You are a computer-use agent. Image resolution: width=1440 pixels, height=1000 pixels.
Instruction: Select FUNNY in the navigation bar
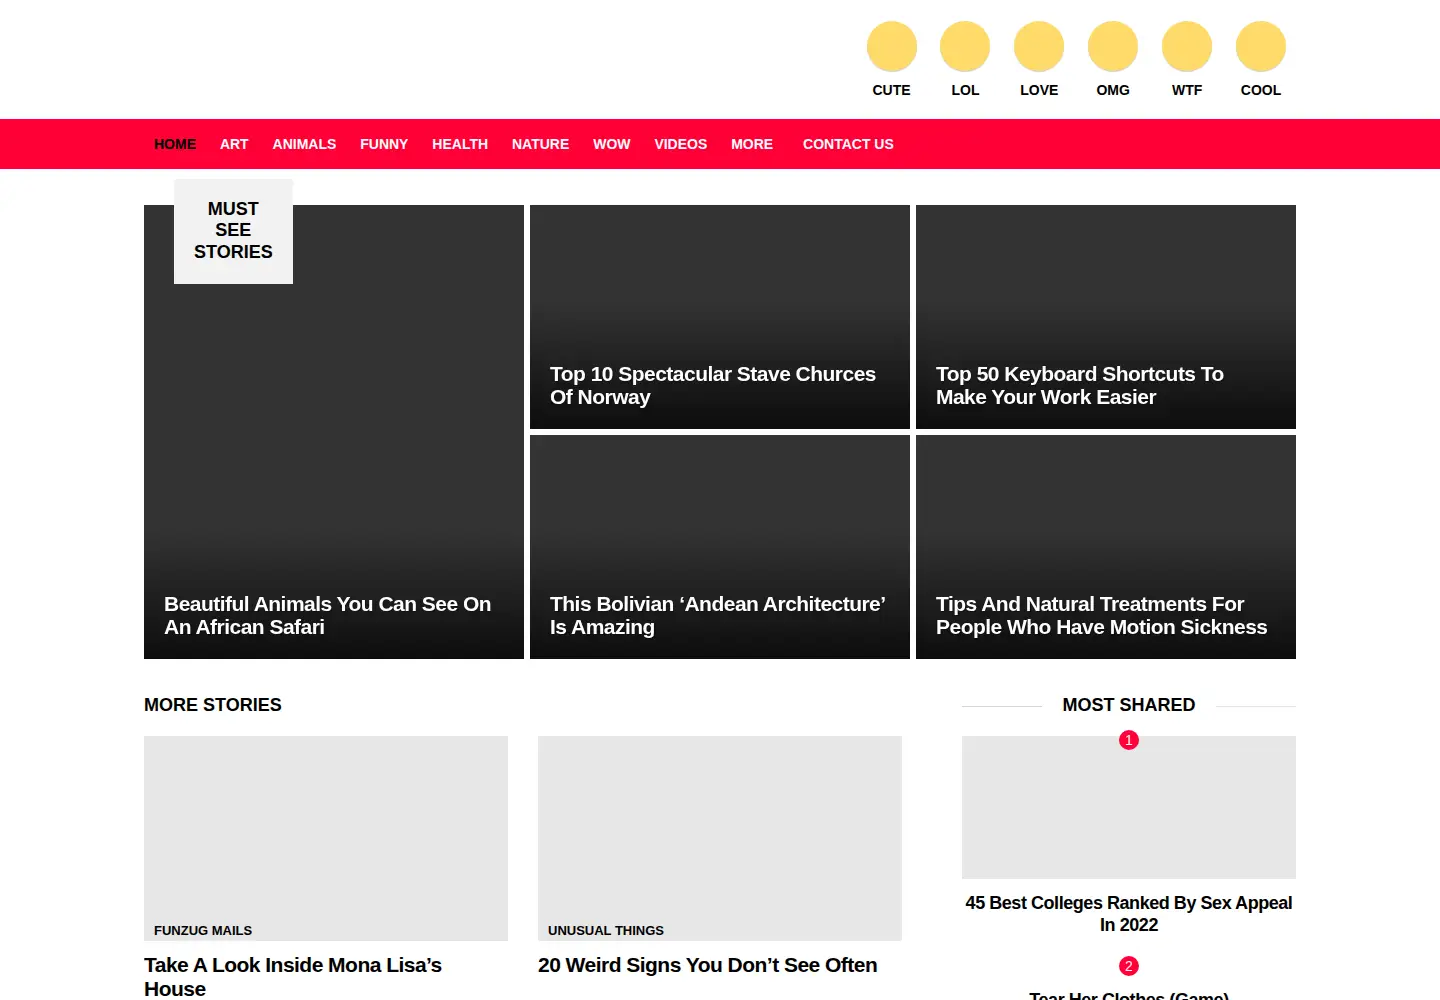click(384, 144)
